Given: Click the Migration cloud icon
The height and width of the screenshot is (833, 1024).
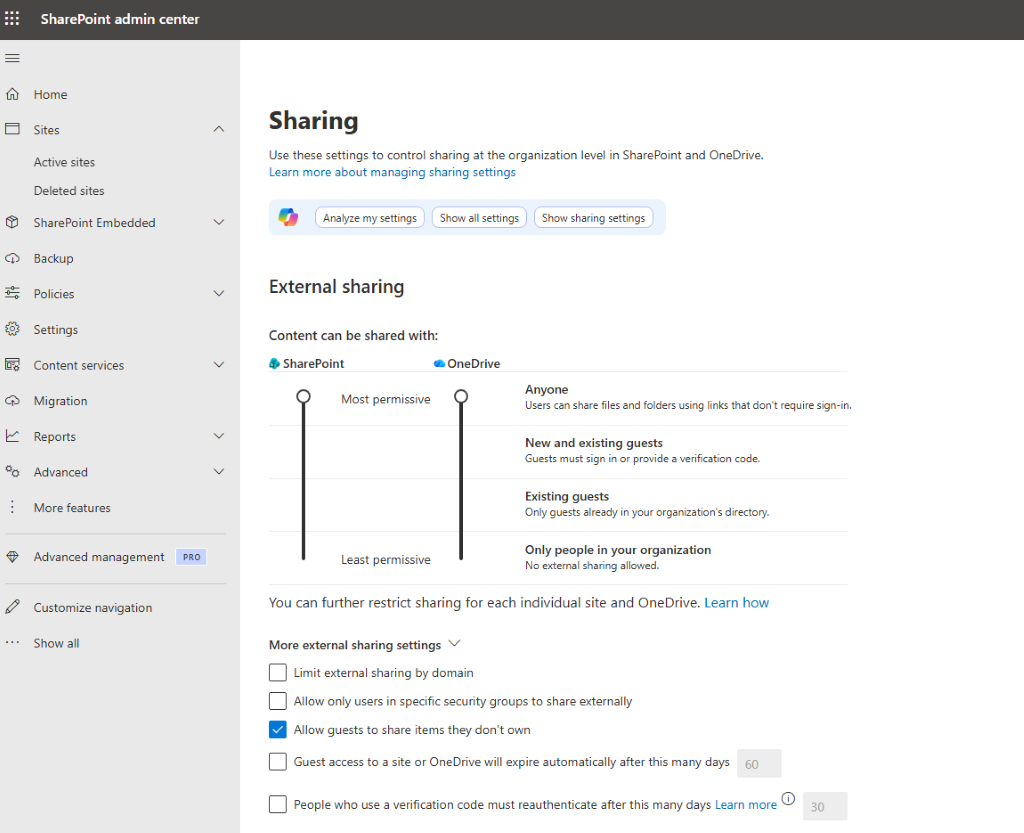Looking at the screenshot, I should (12, 400).
